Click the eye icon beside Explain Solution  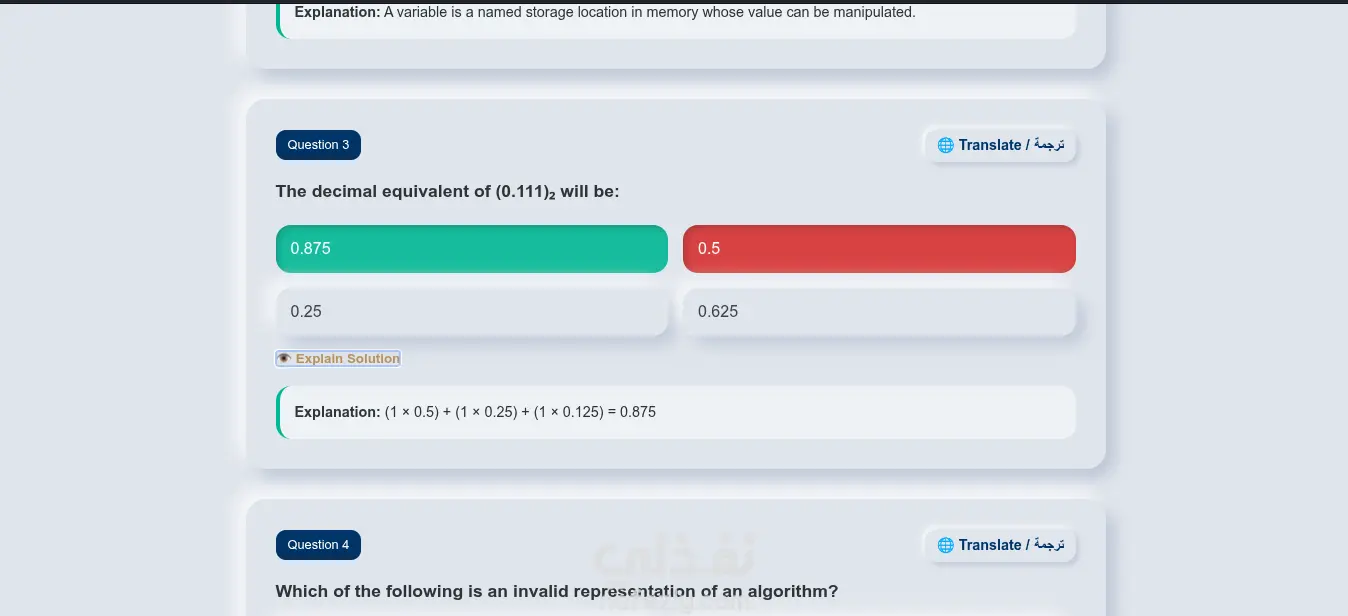284,358
